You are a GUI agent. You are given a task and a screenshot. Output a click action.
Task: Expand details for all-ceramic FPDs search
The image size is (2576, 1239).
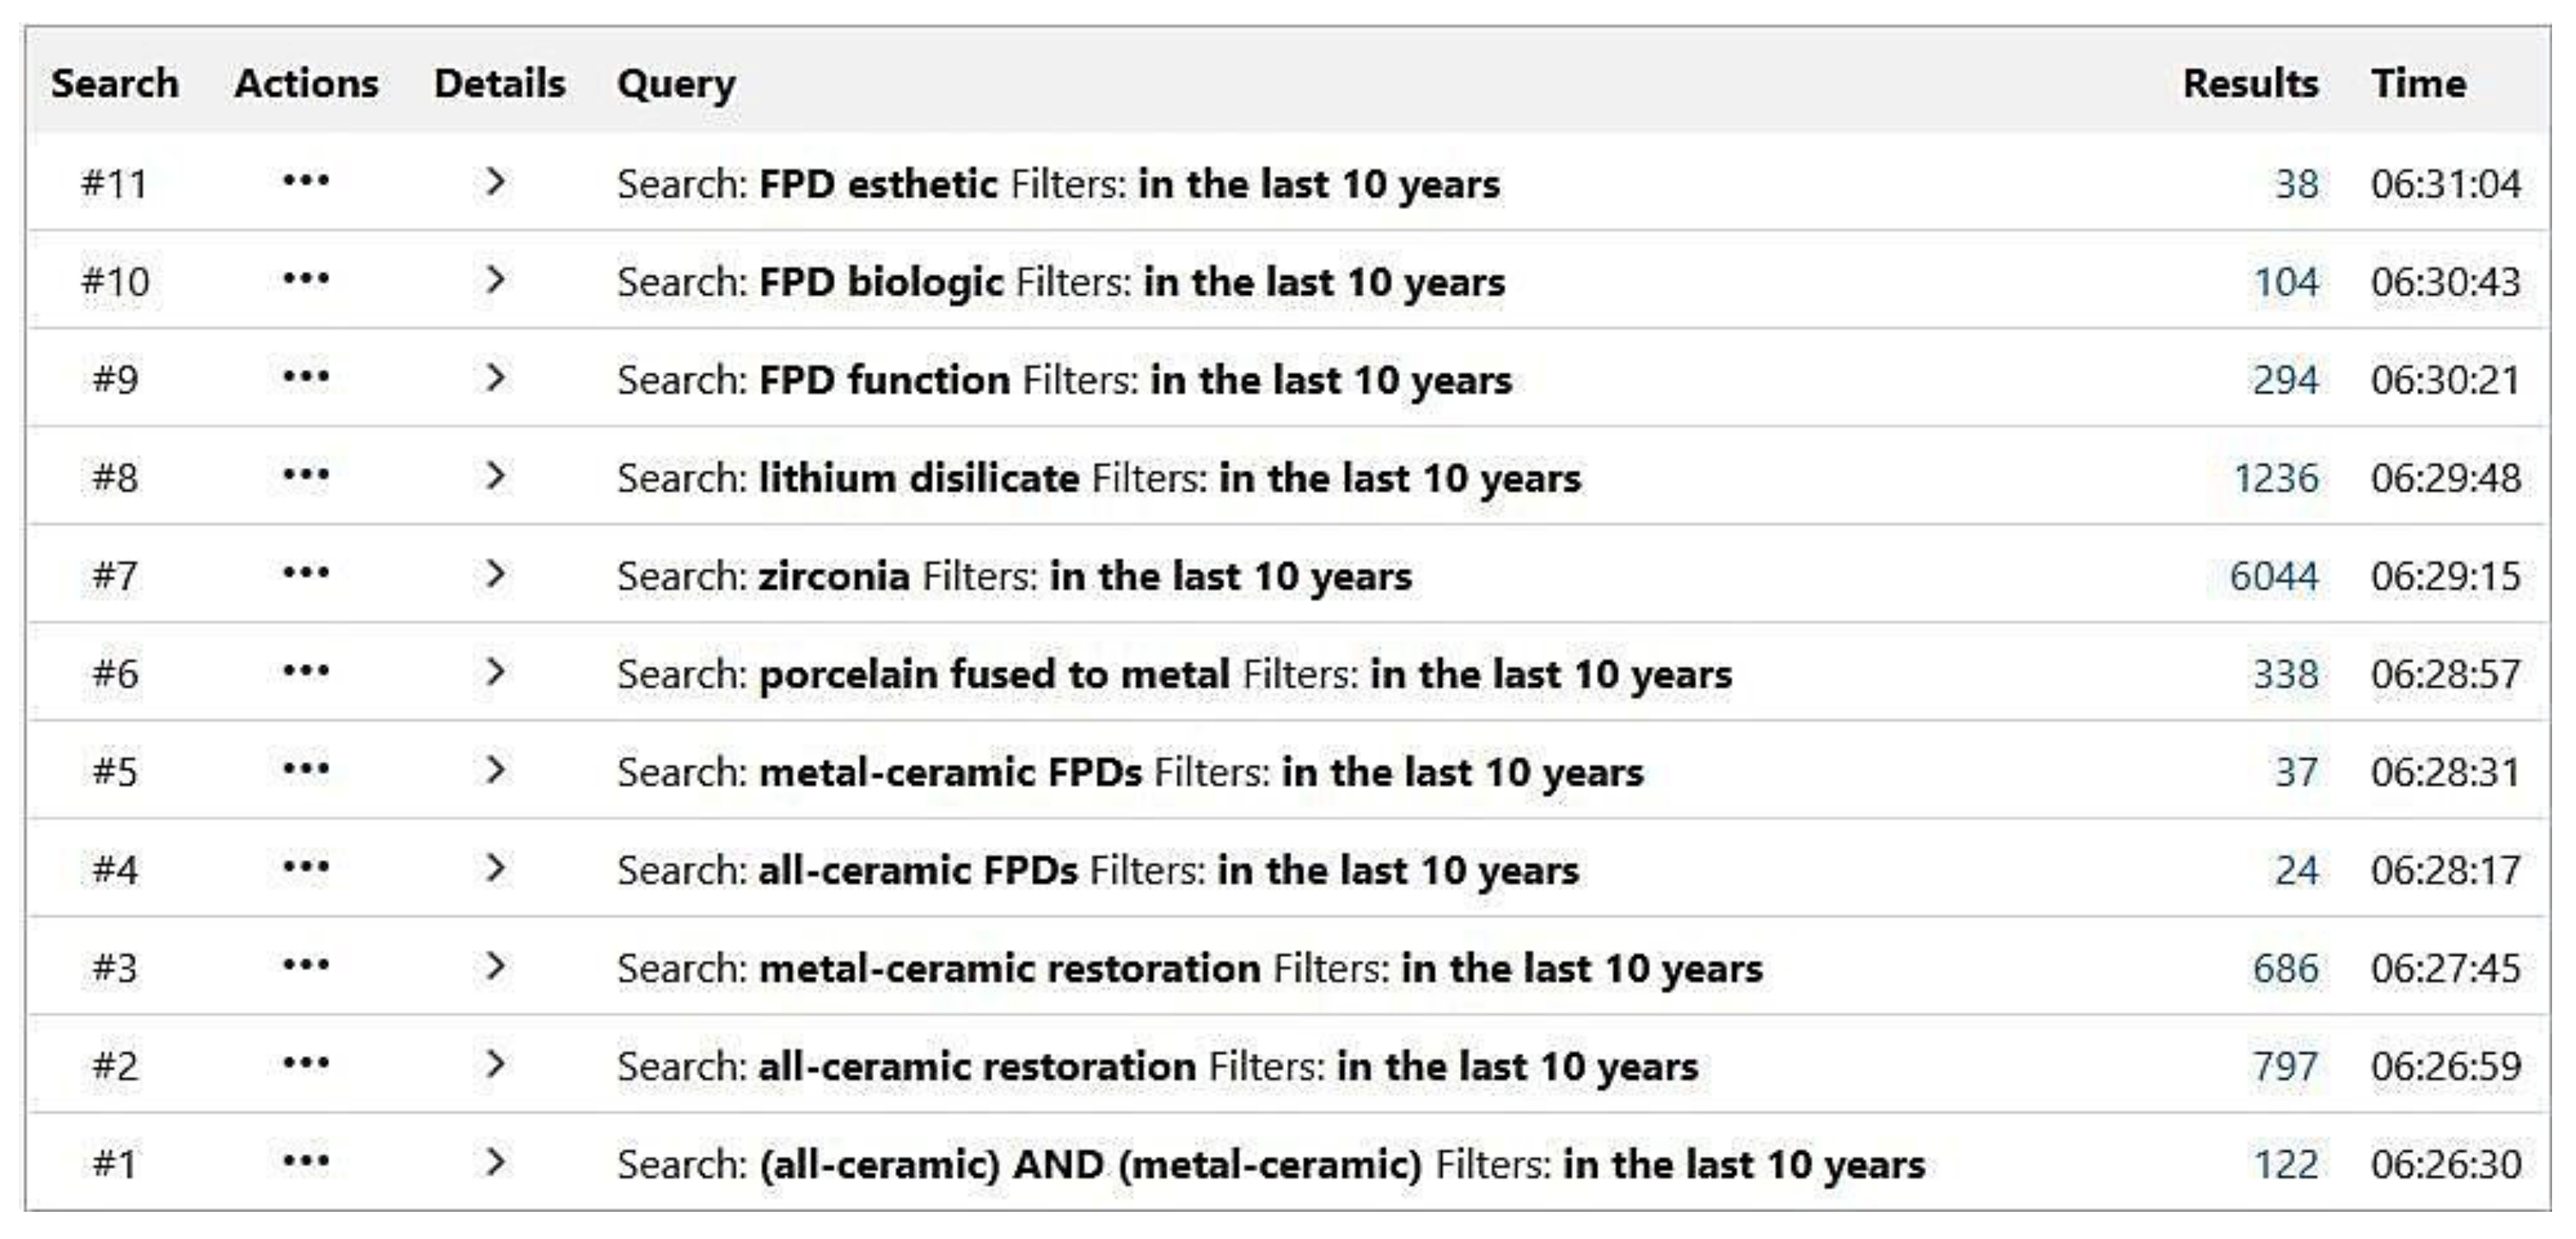pyautogui.click(x=495, y=868)
